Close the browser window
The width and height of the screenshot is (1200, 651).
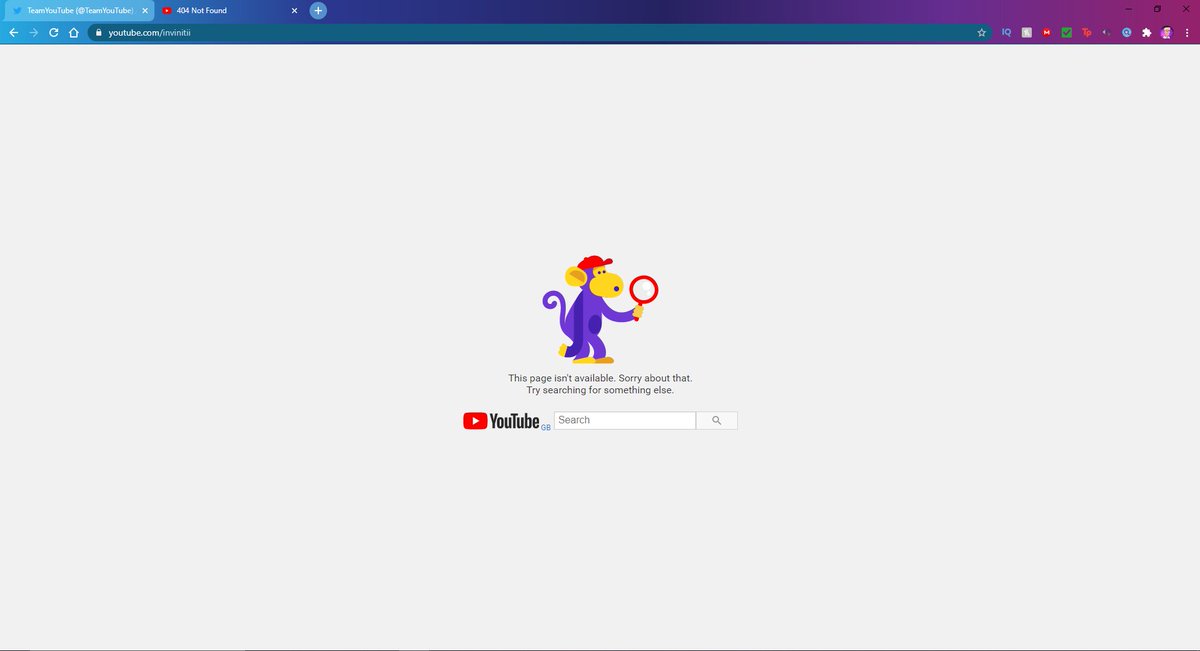coord(1186,9)
